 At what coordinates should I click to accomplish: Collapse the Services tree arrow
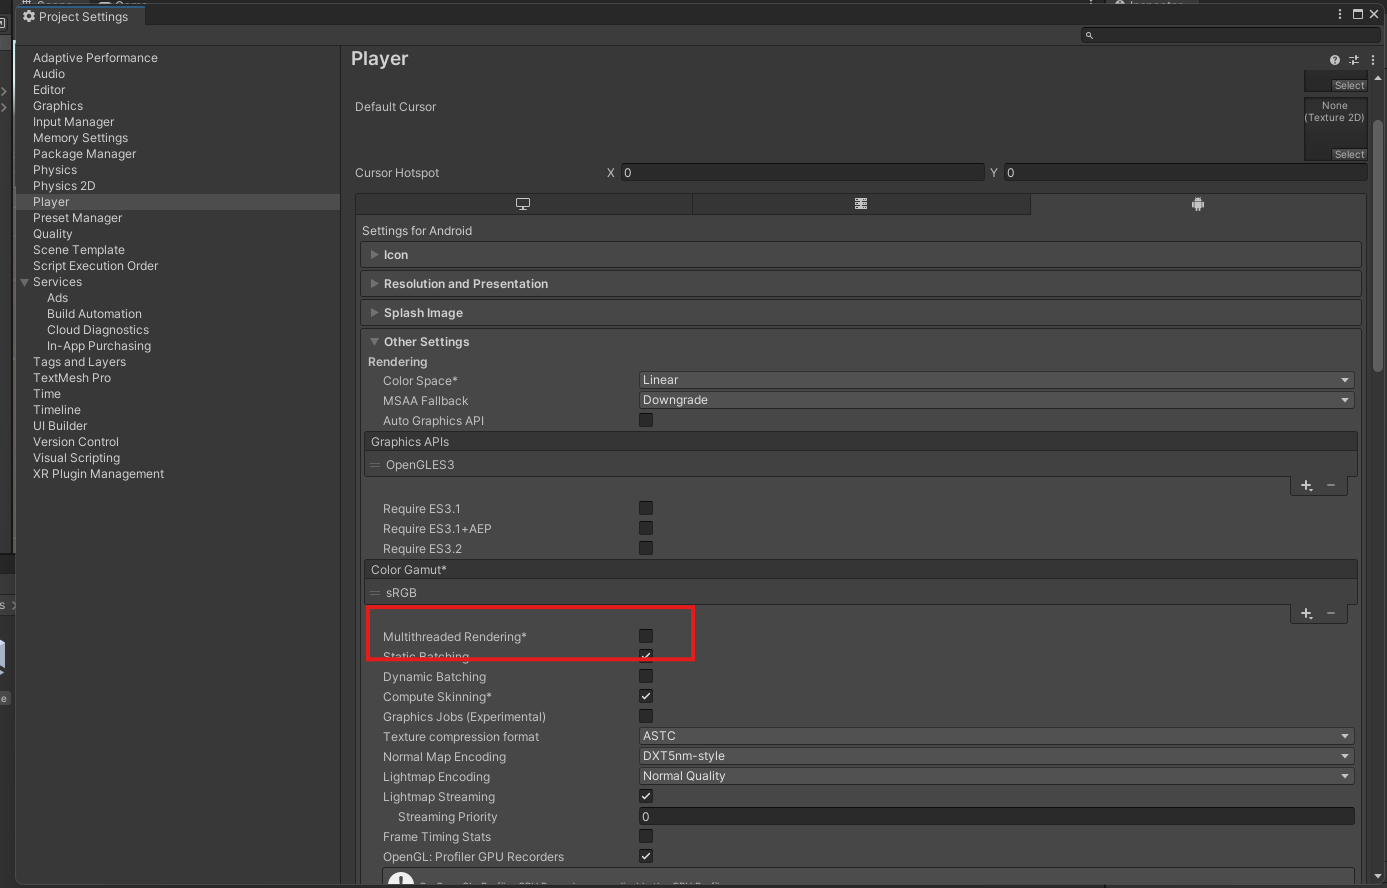pyautogui.click(x=25, y=282)
